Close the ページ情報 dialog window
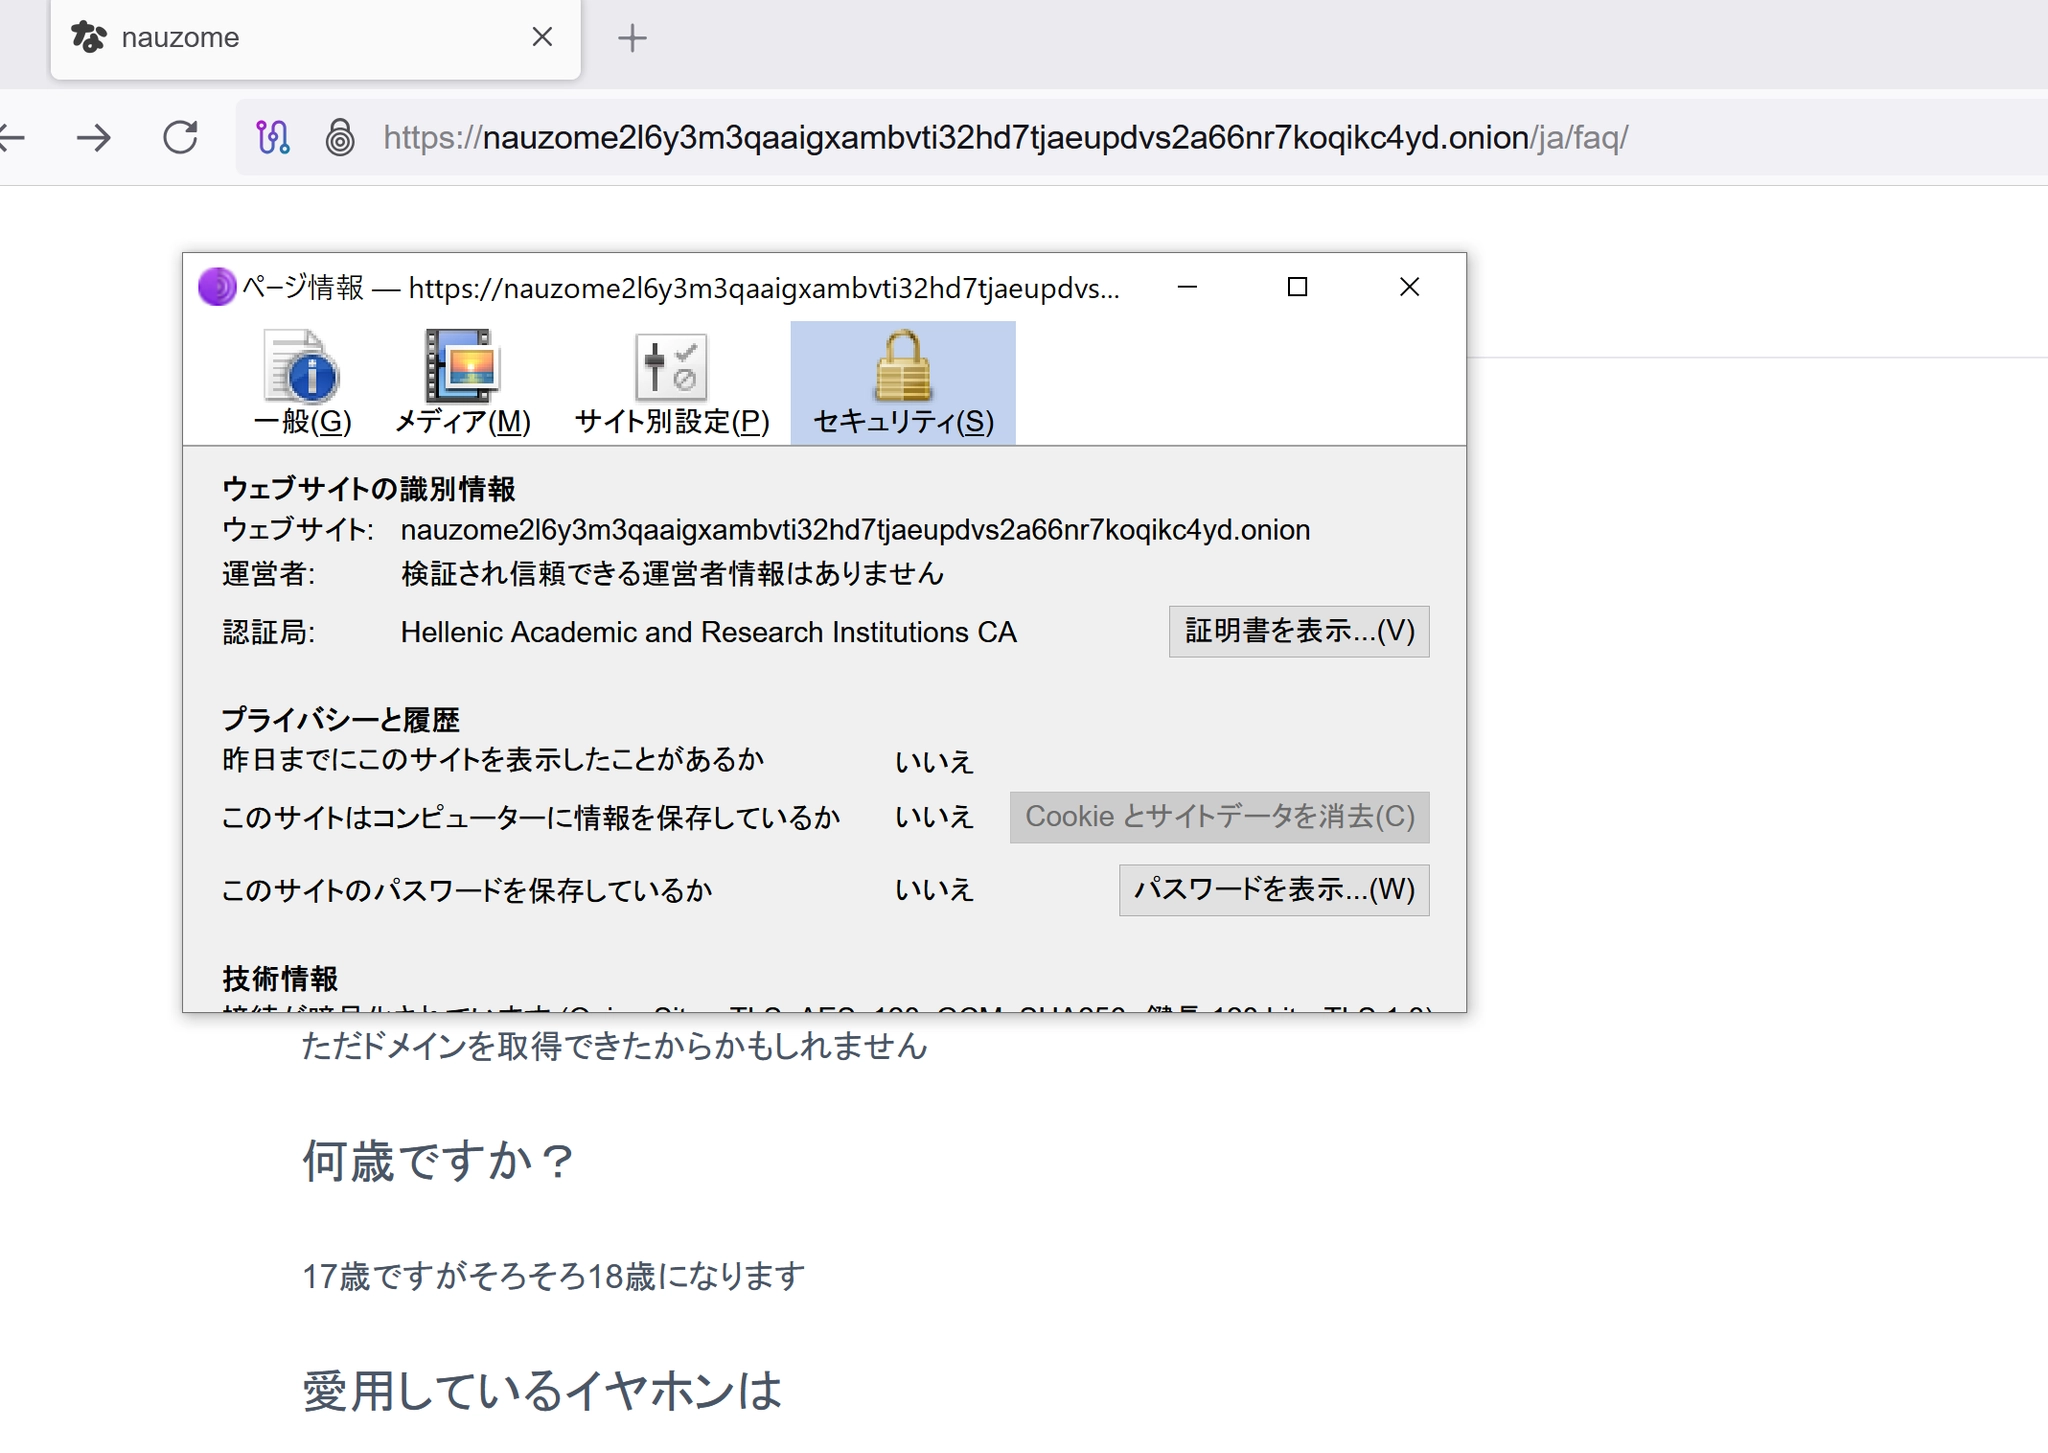This screenshot has height=1453, width=2048. [x=1409, y=287]
